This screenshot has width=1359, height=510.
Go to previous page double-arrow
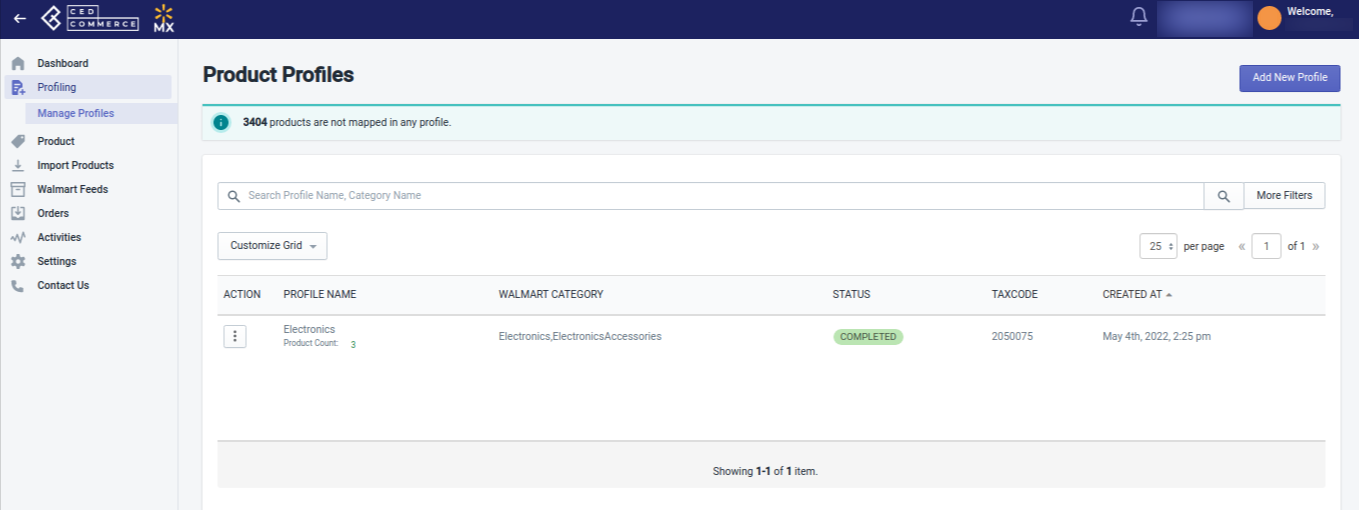coord(1242,246)
